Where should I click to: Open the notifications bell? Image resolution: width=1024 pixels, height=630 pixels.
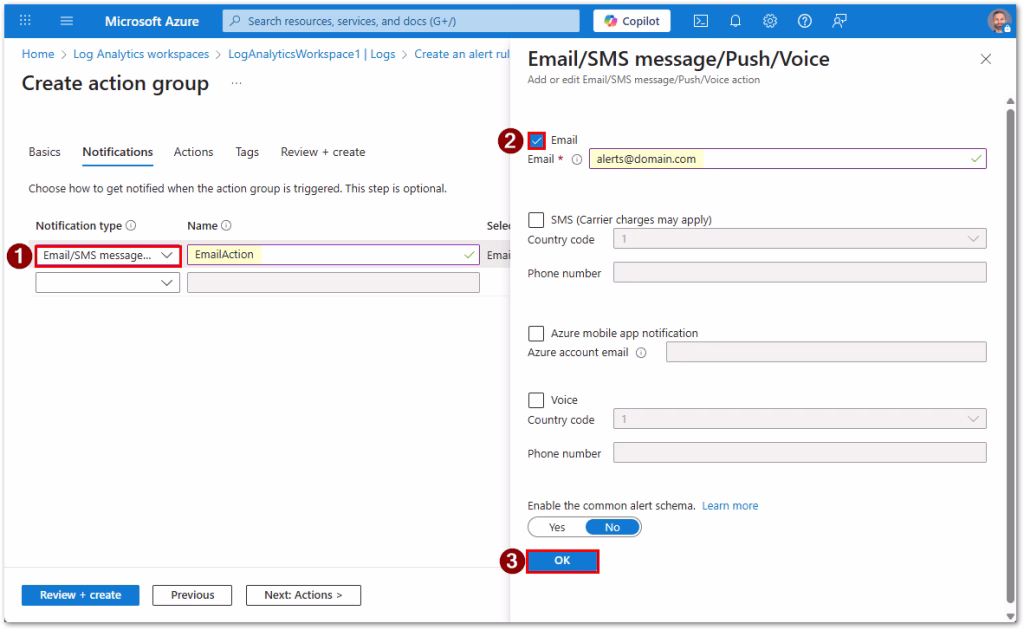[735, 21]
